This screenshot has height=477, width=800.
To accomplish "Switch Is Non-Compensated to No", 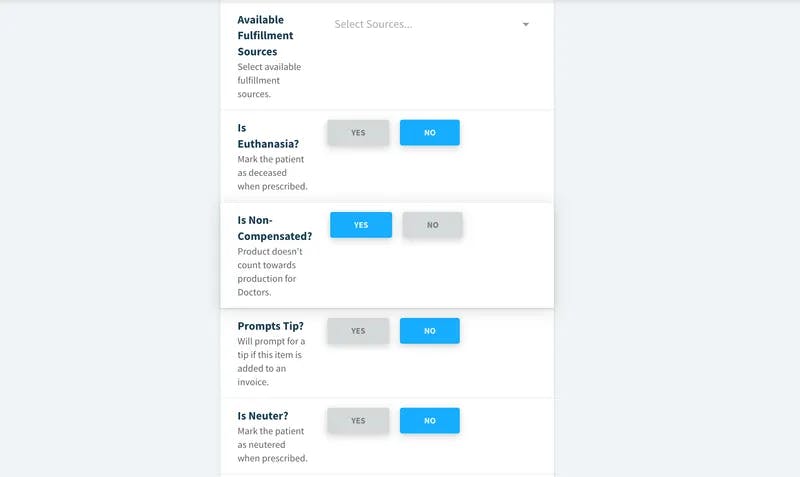I will (433, 225).
